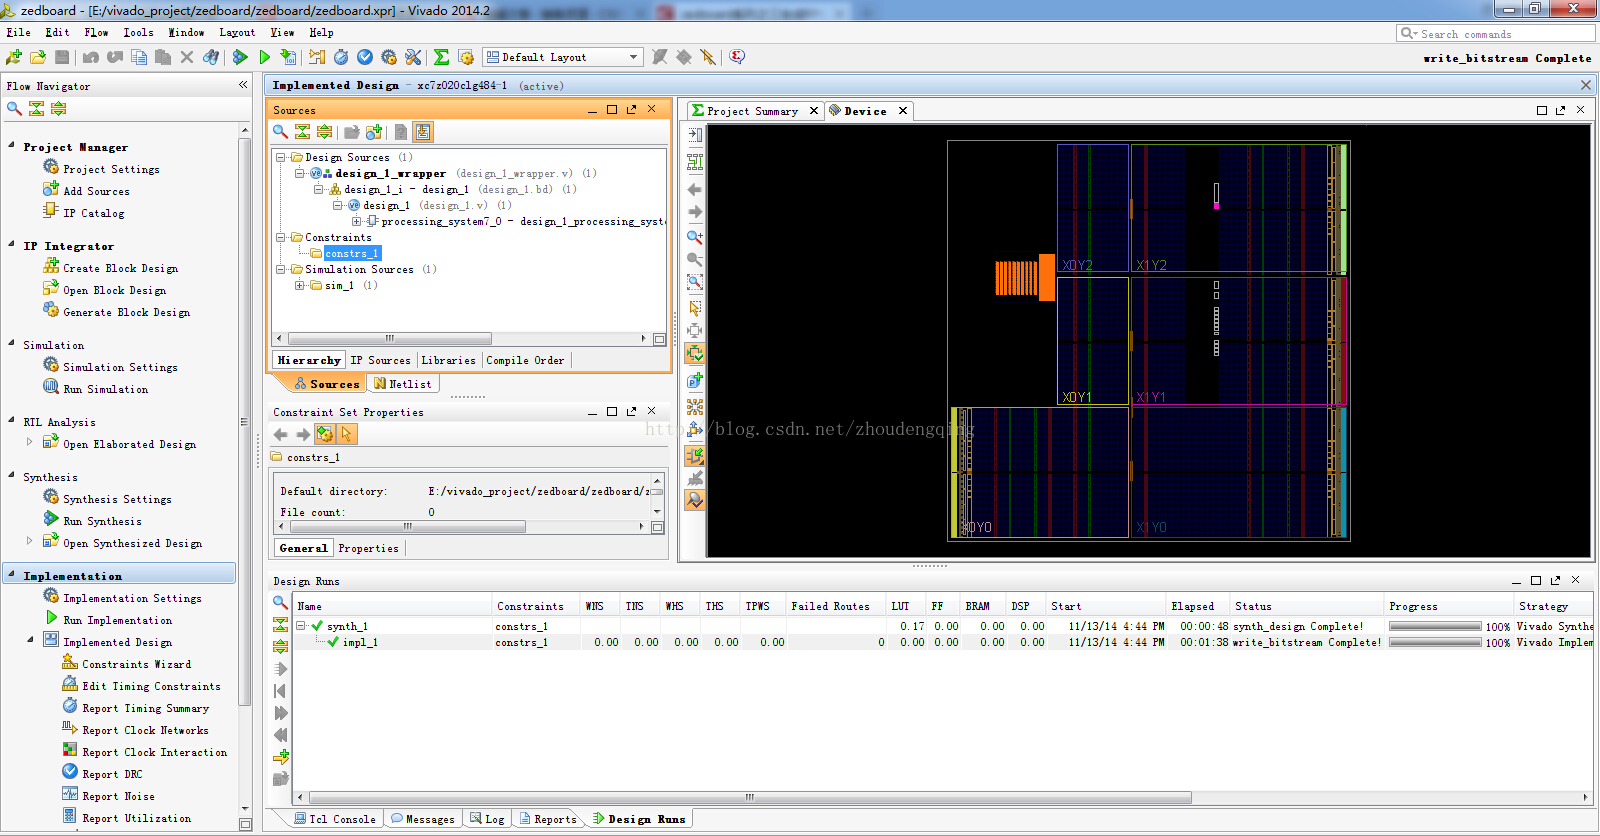1600x836 pixels.
Task: Click IP Catalog in Project Manager
Action: point(94,213)
